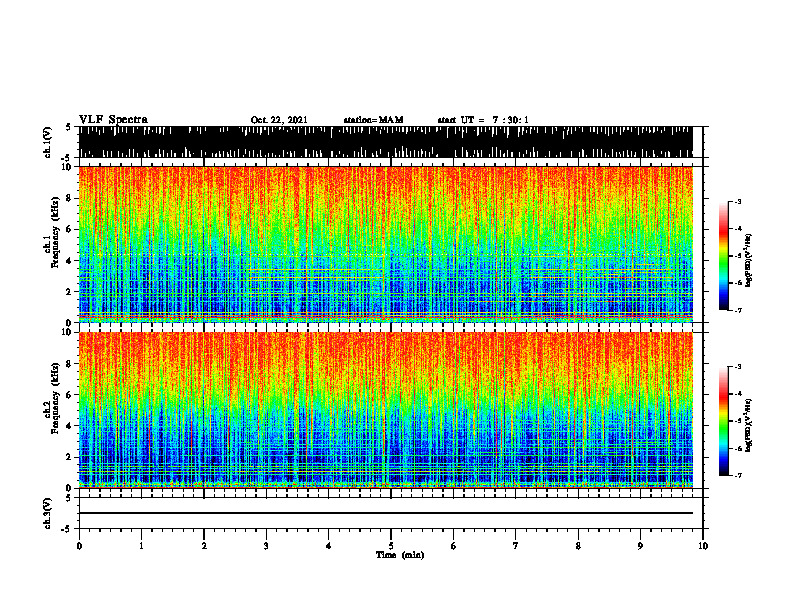The height and width of the screenshot is (612, 792).
Task: Click the ch.2 spectrogram color scale bar
Action: [724, 421]
